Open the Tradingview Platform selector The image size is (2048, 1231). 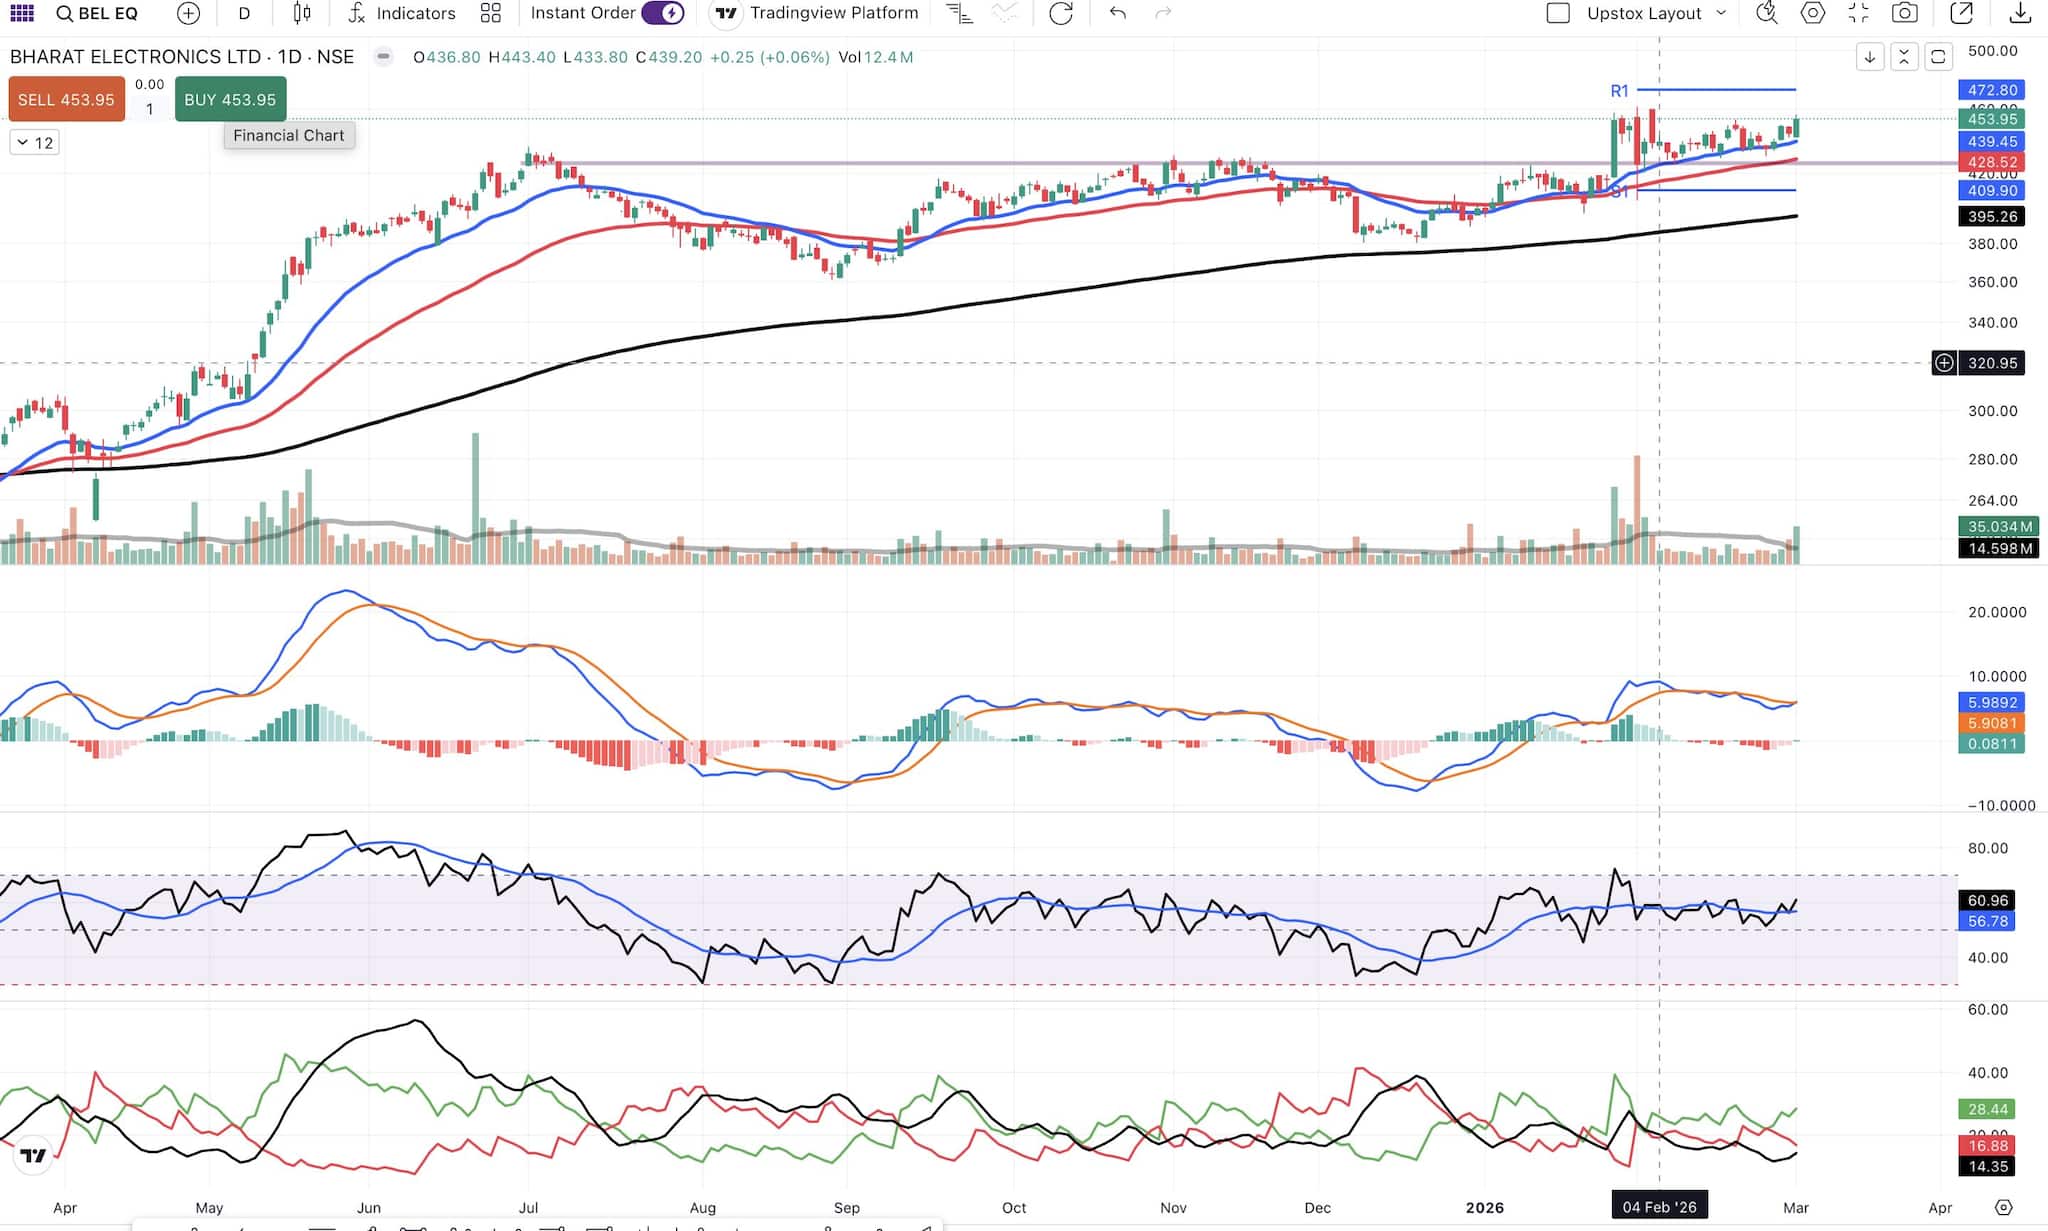tap(817, 13)
